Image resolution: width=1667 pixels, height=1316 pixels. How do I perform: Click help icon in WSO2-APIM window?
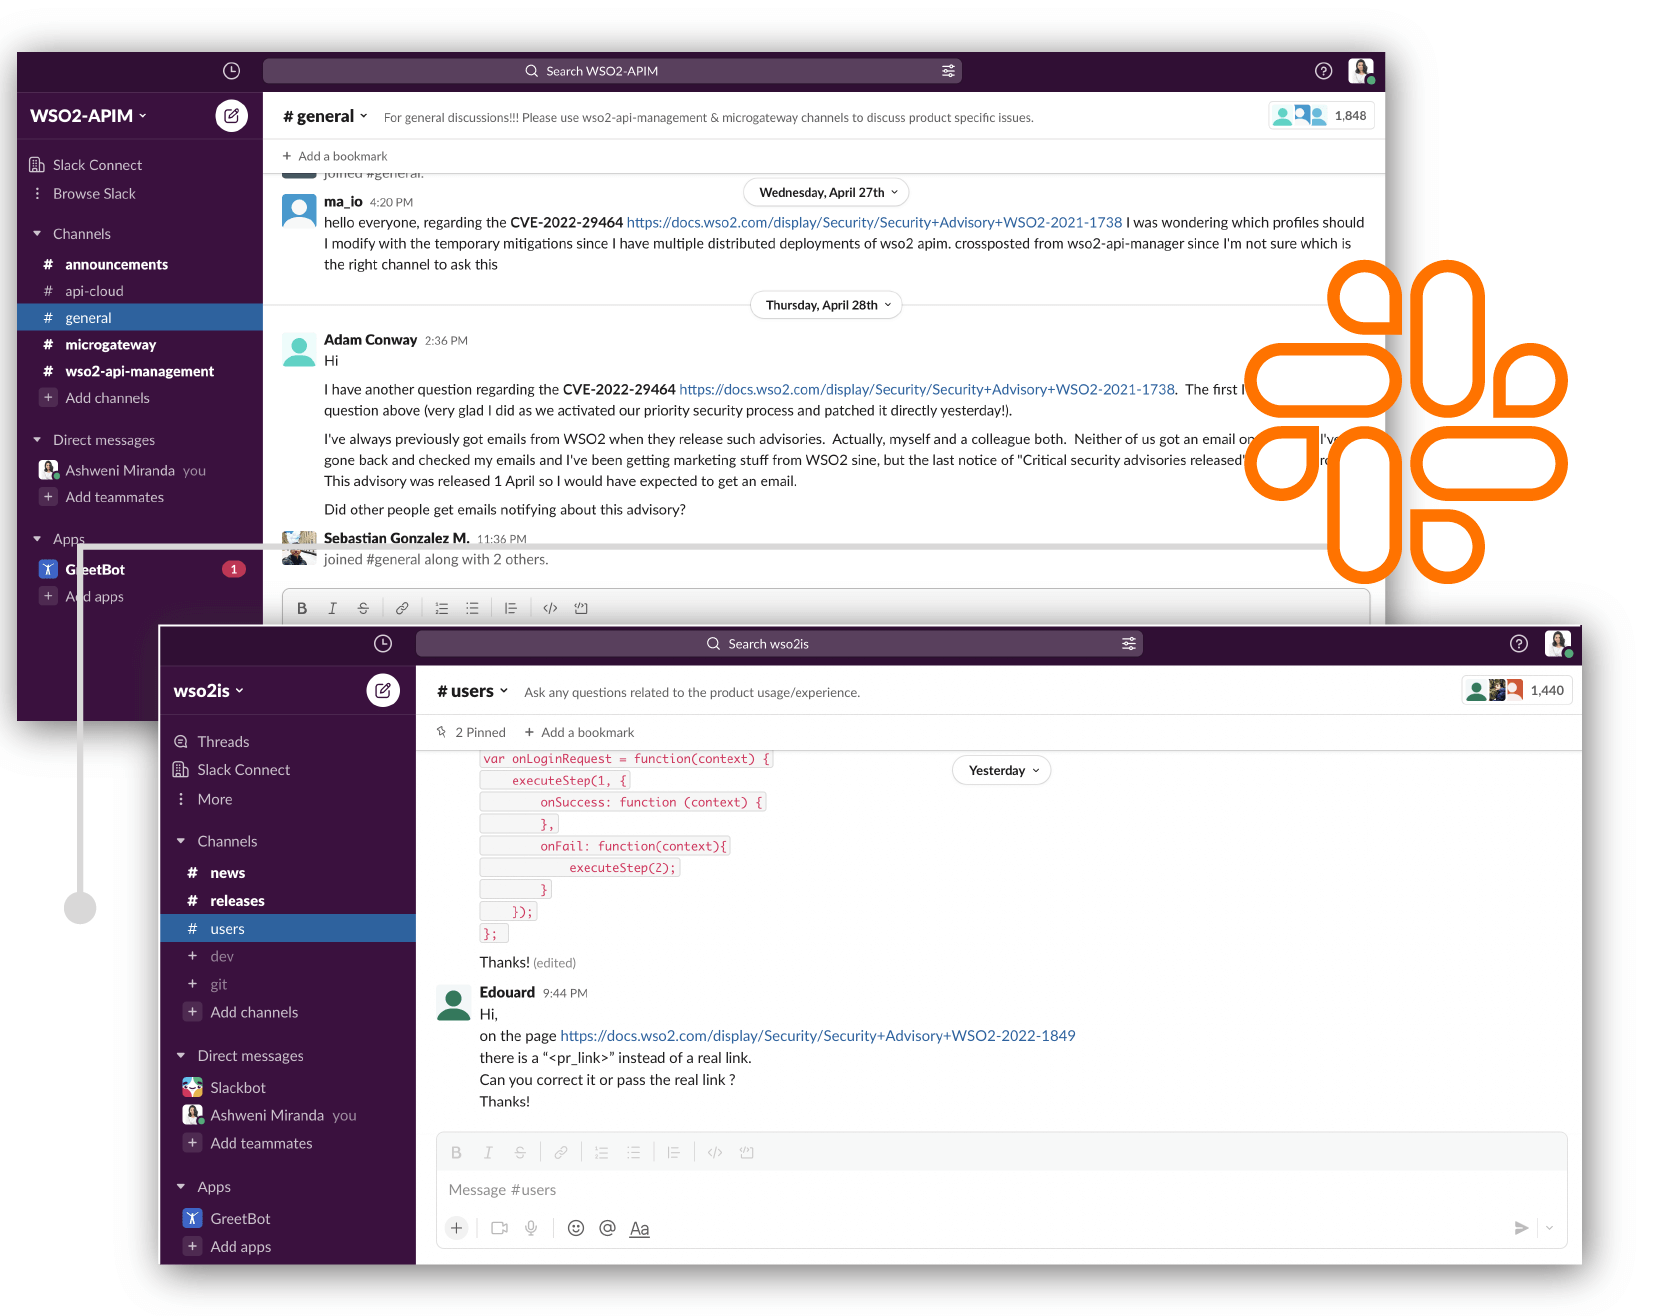(1323, 71)
